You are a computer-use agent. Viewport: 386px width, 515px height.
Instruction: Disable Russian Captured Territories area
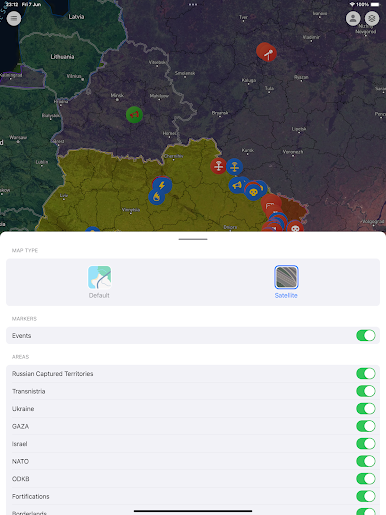pos(366,373)
